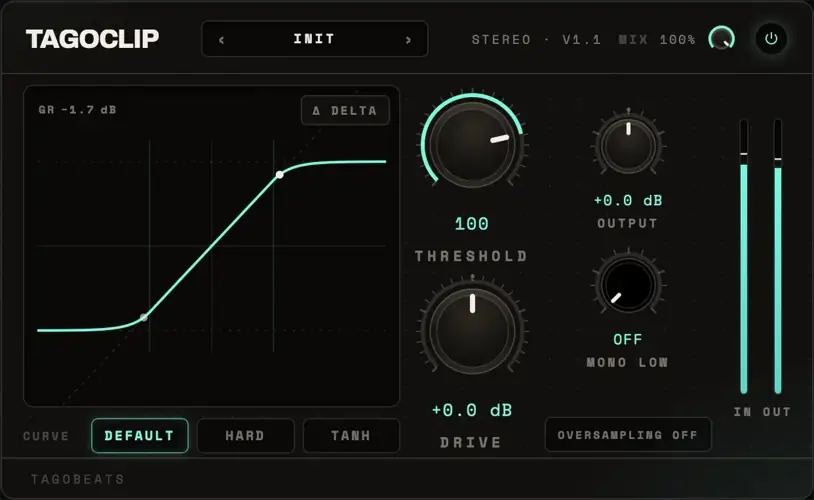Click the Threshold knob

[472, 144]
